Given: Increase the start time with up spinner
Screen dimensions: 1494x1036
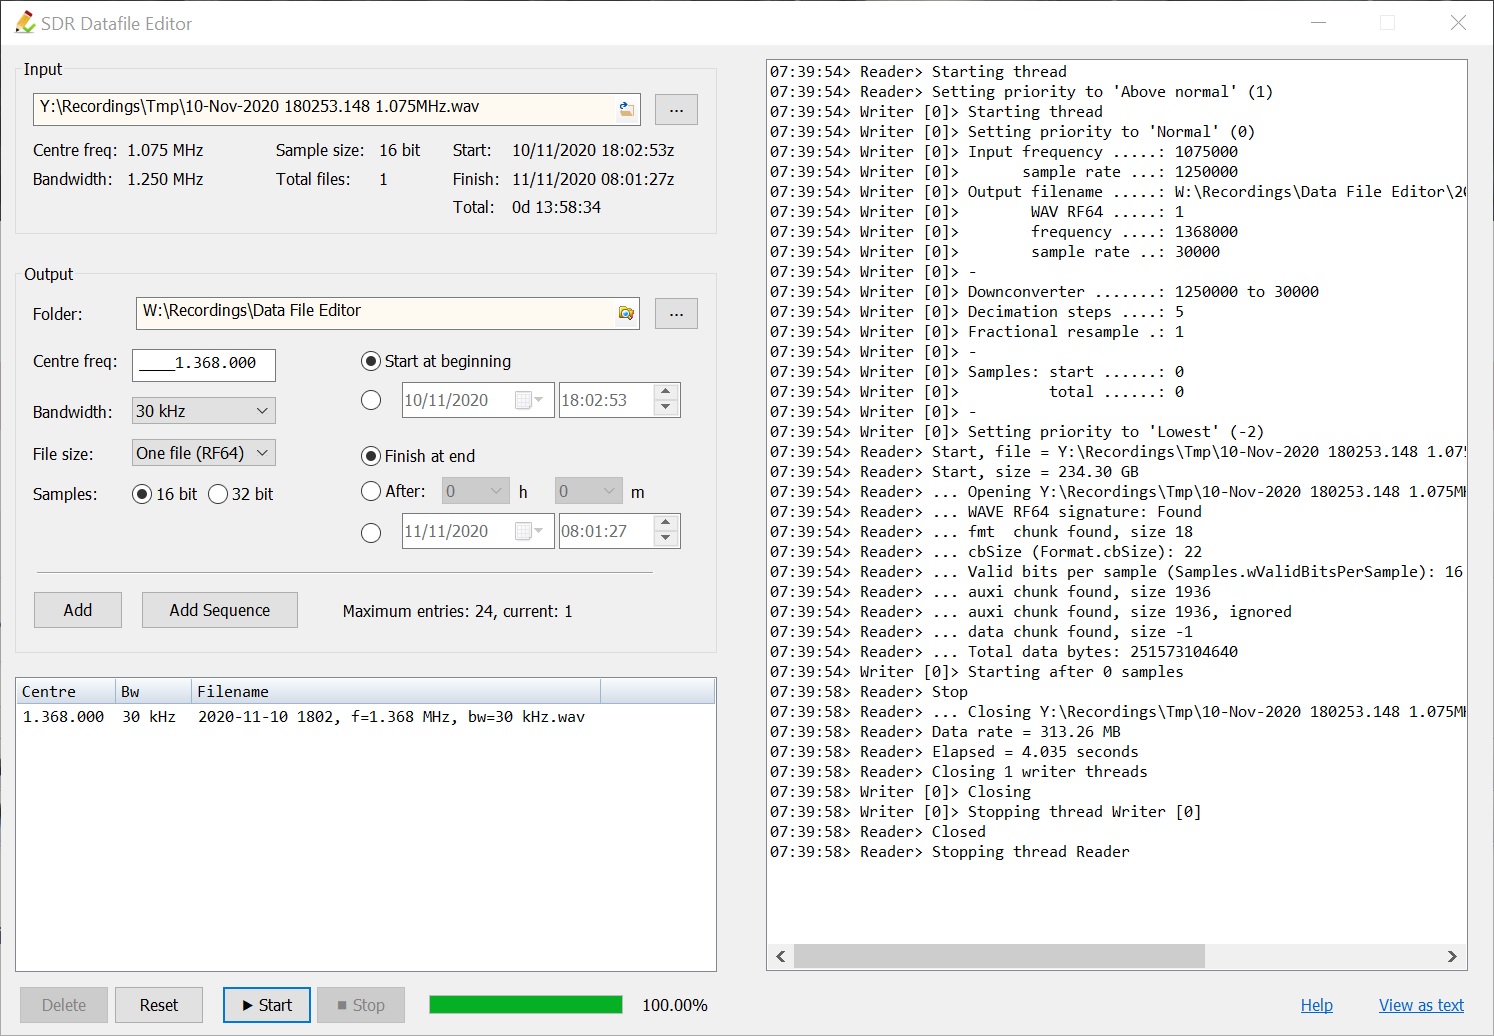Looking at the screenshot, I should [x=666, y=392].
